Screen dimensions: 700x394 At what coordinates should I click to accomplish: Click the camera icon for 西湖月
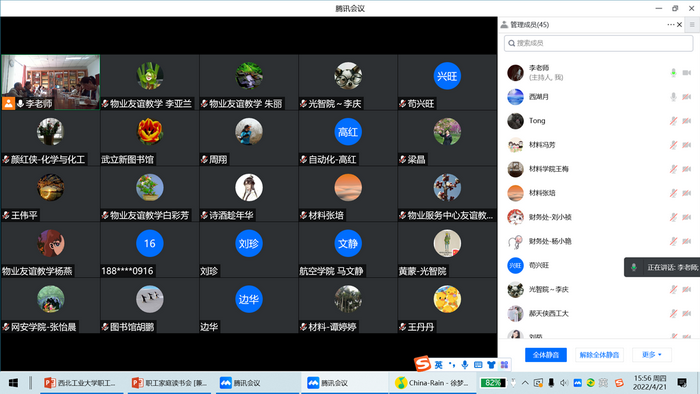687,96
